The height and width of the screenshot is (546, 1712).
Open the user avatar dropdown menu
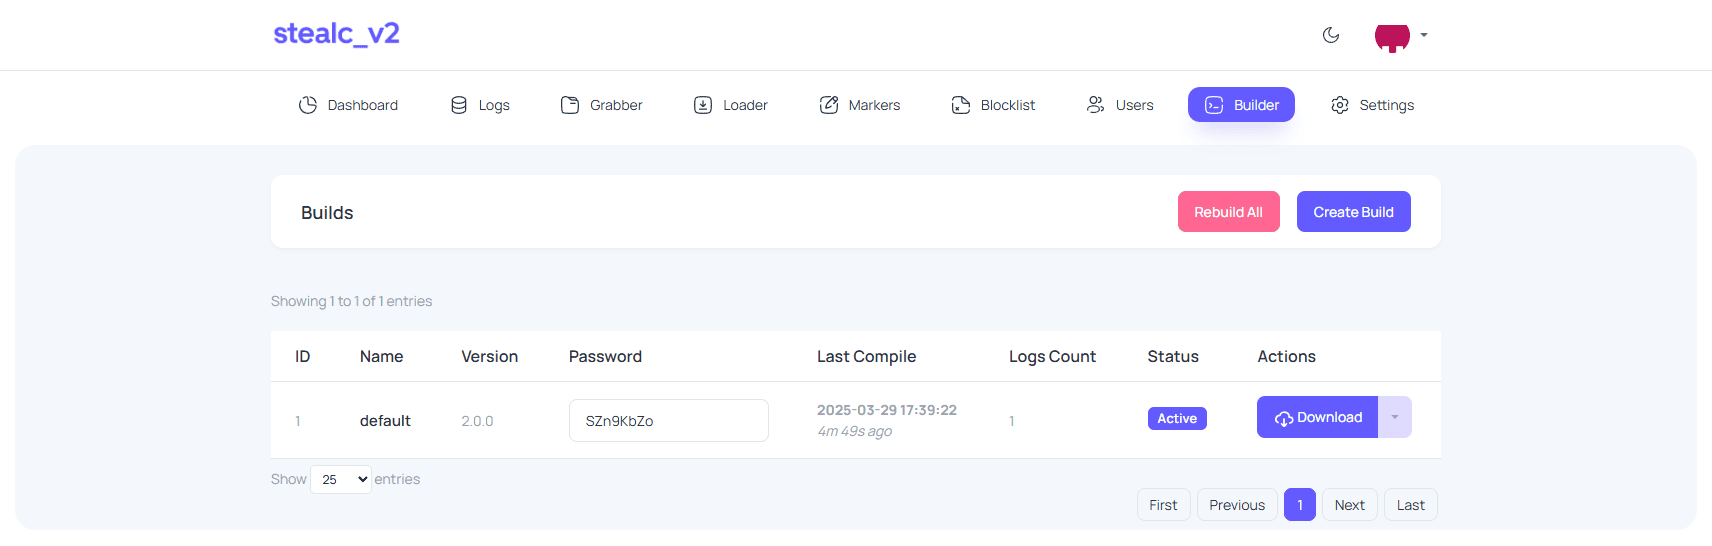click(1401, 36)
